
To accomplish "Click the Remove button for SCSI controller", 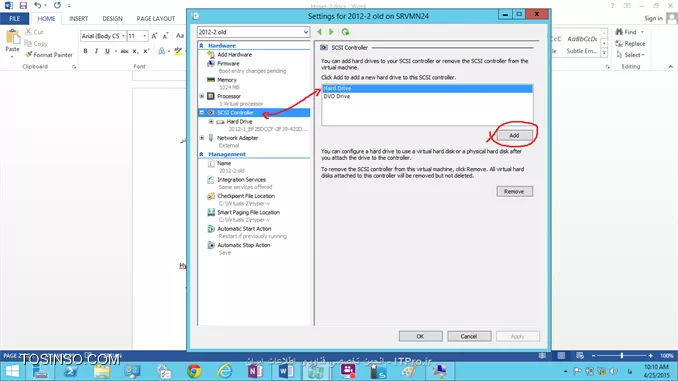I will 515,192.
